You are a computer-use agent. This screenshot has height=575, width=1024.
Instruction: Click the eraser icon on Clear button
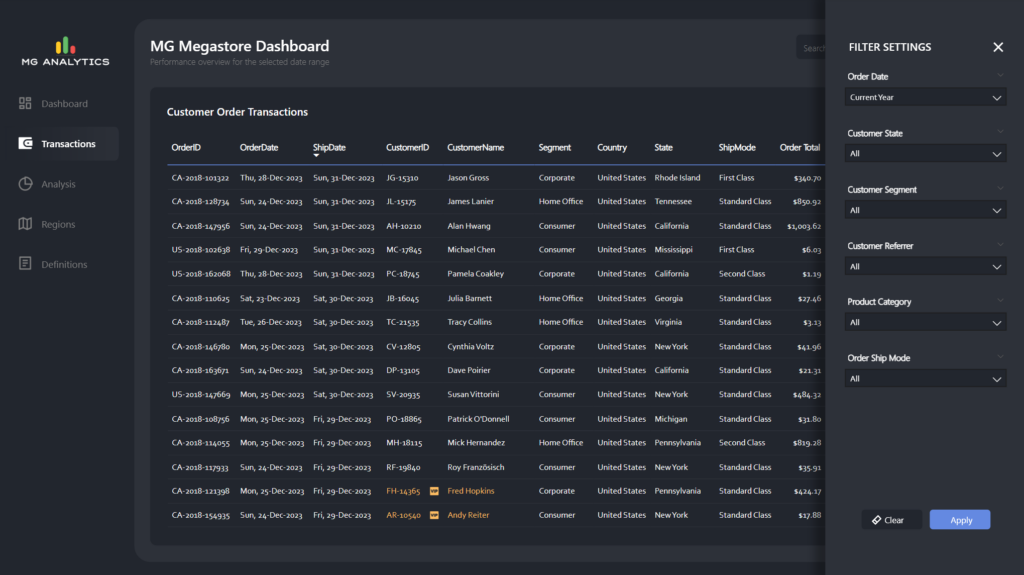click(876, 520)
